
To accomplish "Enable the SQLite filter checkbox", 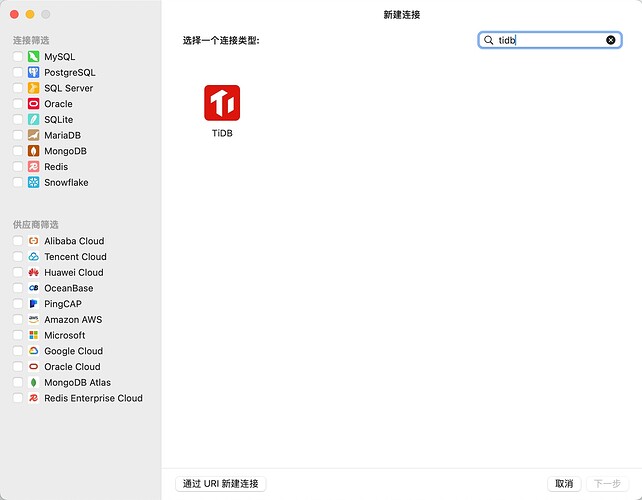I will (18, 120).
